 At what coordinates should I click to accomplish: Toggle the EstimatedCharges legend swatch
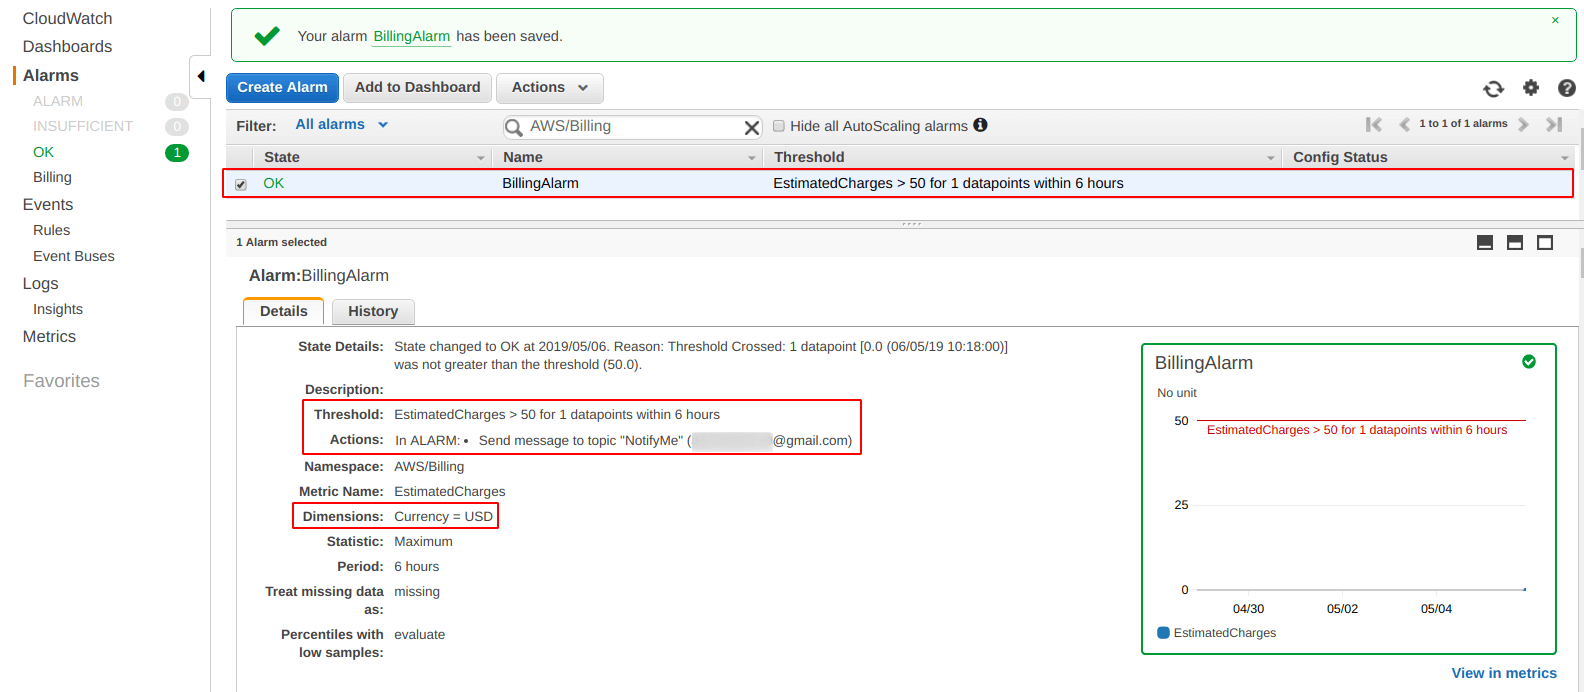click(x=1163, y=633)
